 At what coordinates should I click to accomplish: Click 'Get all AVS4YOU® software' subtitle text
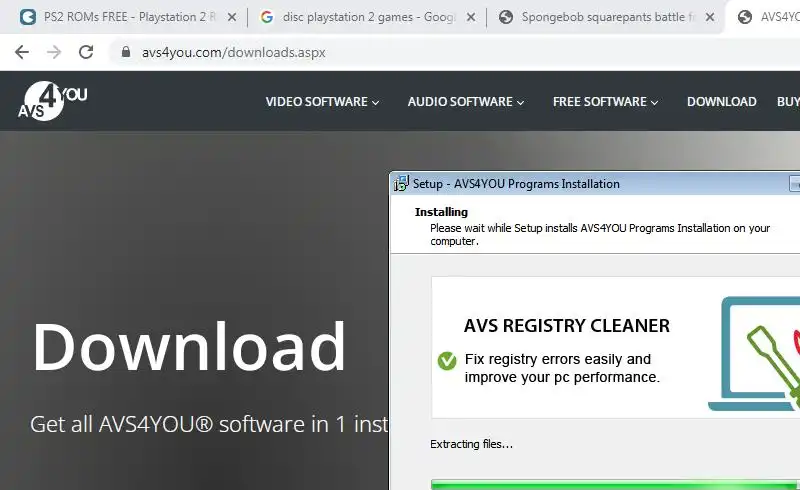(x=209, y=424)
